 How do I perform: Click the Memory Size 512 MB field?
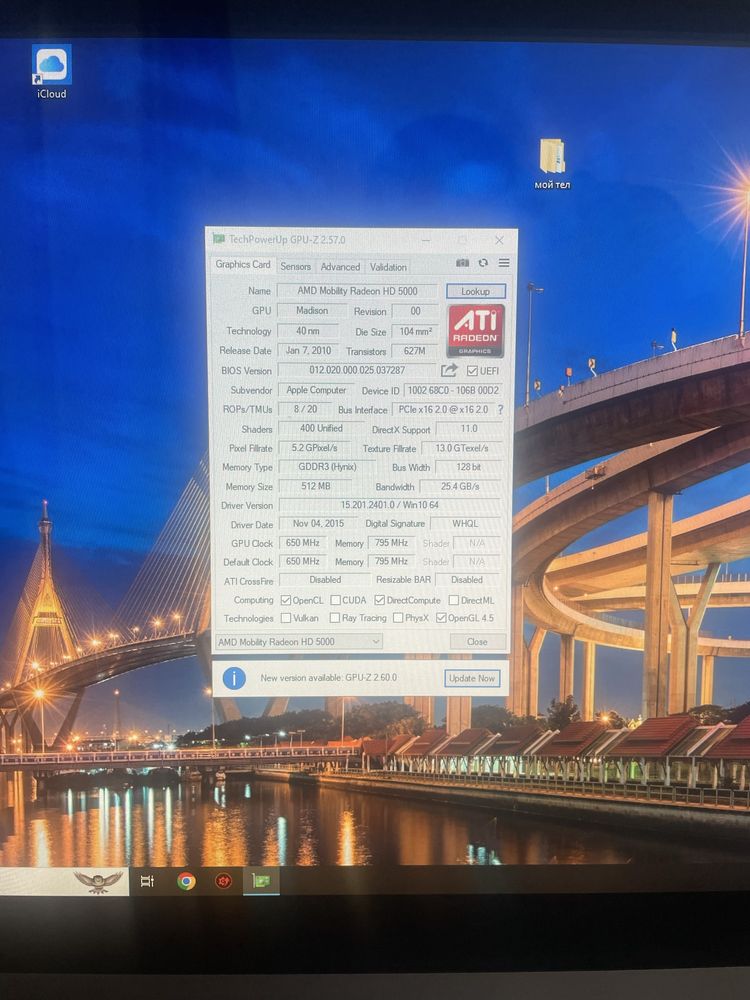click(316, 486)
